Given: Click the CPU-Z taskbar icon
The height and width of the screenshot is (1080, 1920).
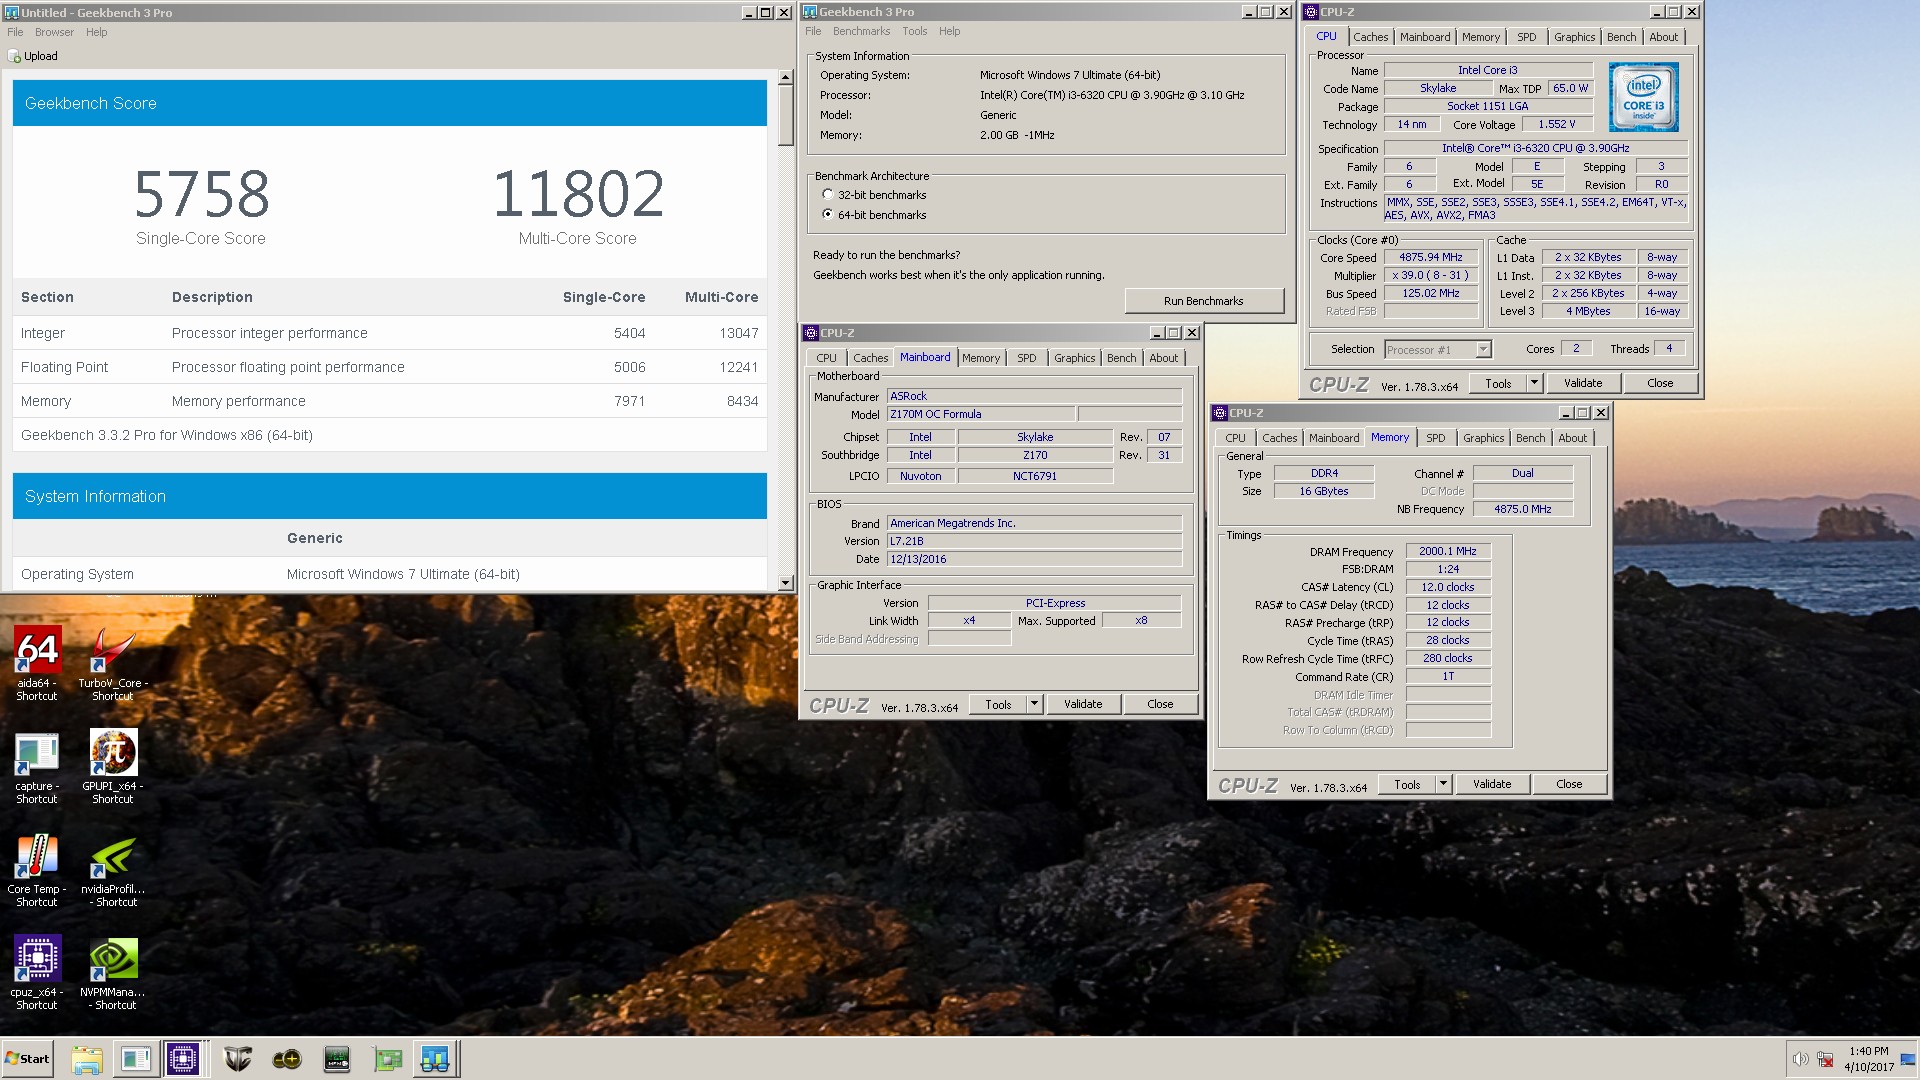Looking at the screenshot, I should [183, 1059].
